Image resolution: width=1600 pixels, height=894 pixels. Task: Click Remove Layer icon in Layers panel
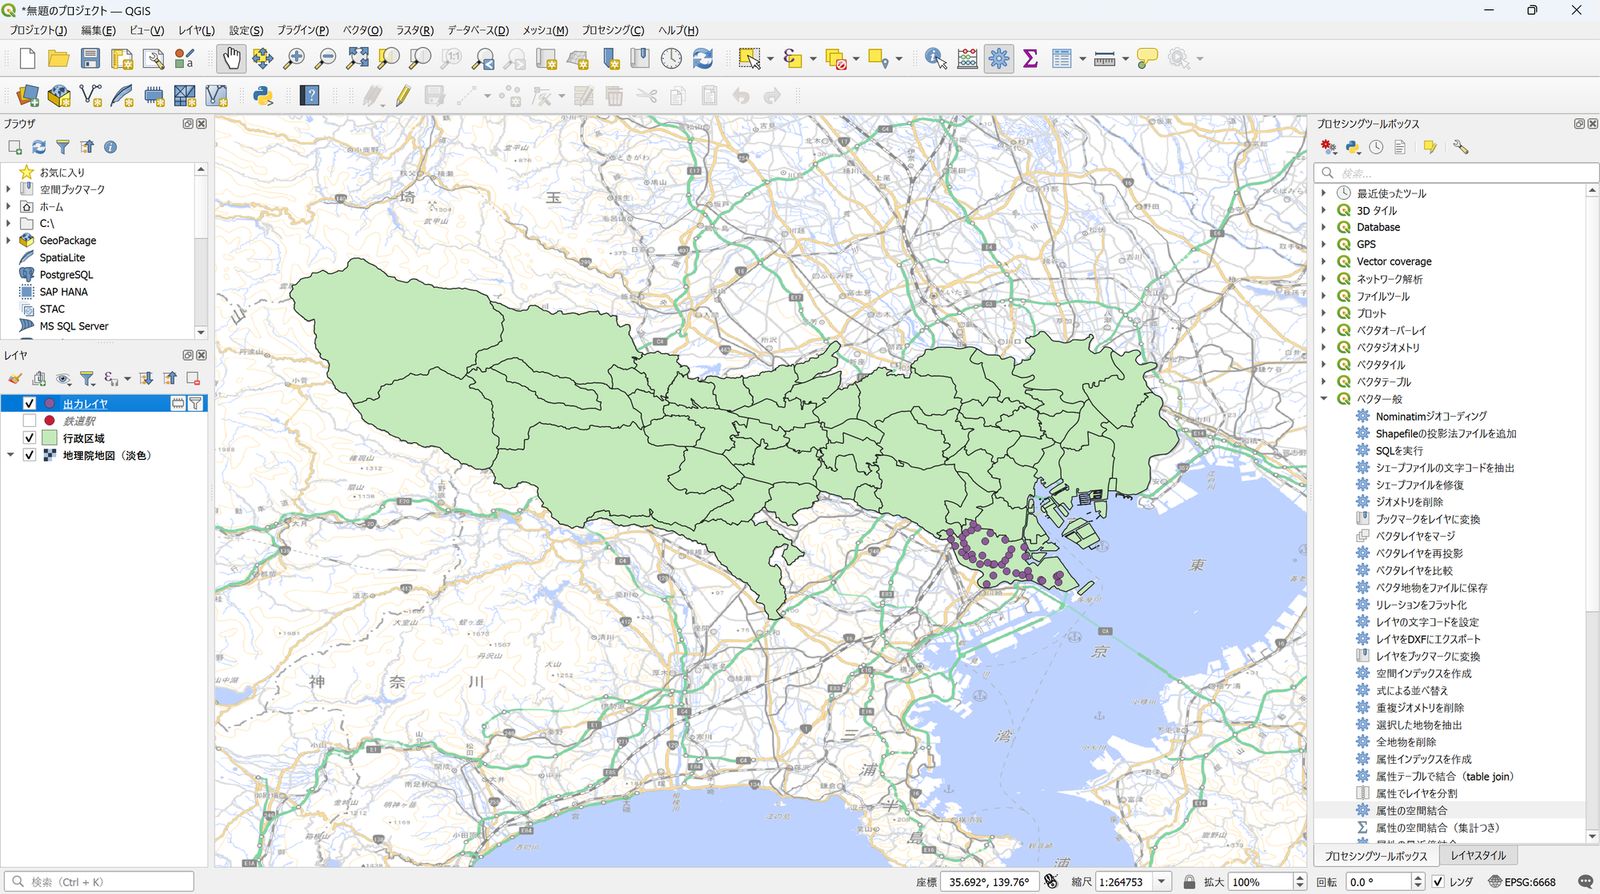tap(193, 379)
